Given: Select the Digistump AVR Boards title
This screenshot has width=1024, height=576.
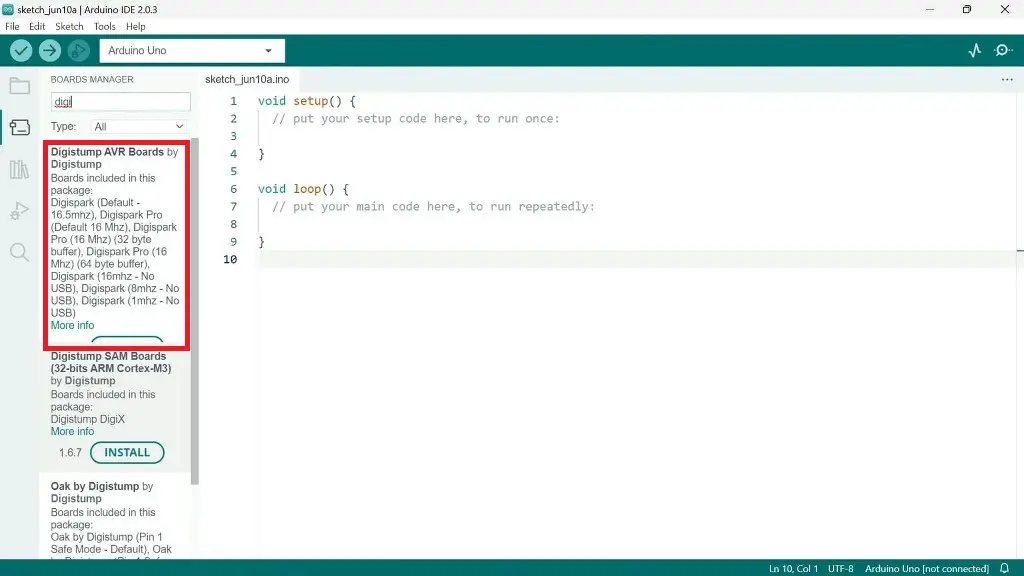Looking at the screenshot, I should click(107, 152).
